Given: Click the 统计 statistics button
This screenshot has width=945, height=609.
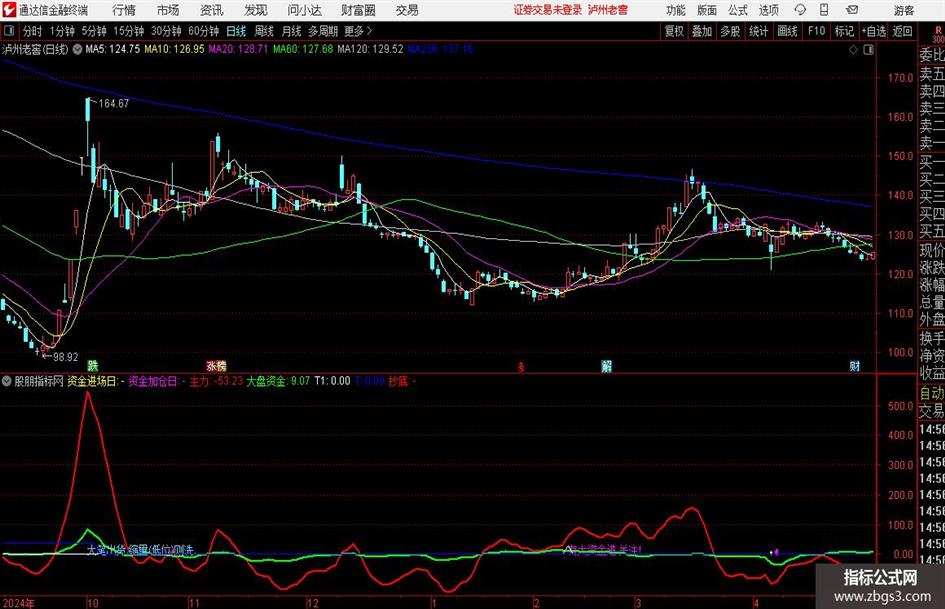Looking at the screenshot, I should 758,31.
